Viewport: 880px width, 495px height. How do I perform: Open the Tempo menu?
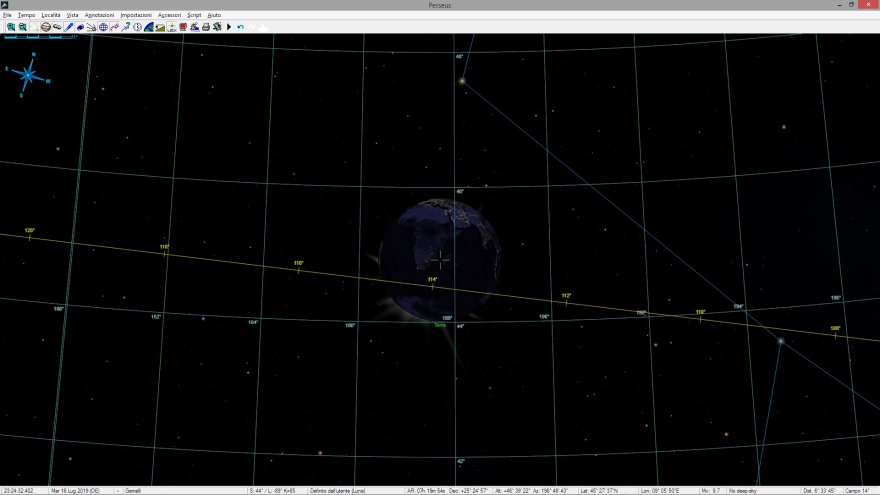tap(26, 16)
